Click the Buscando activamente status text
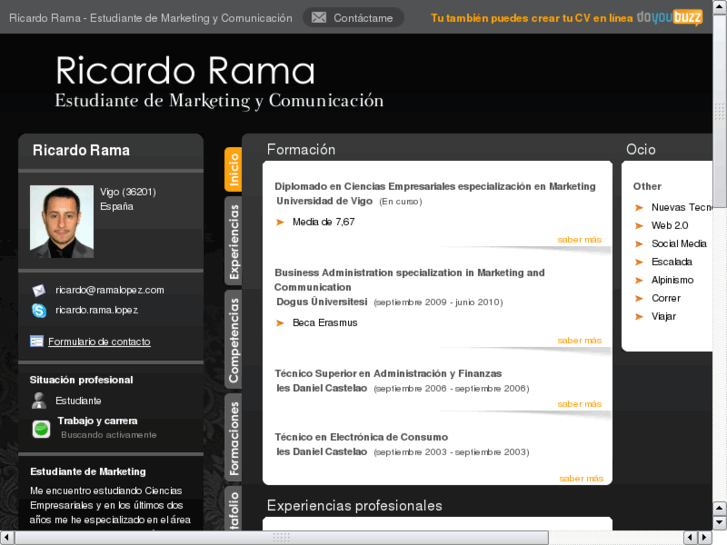This screenshot has width=727, height=545. [109, 435]
